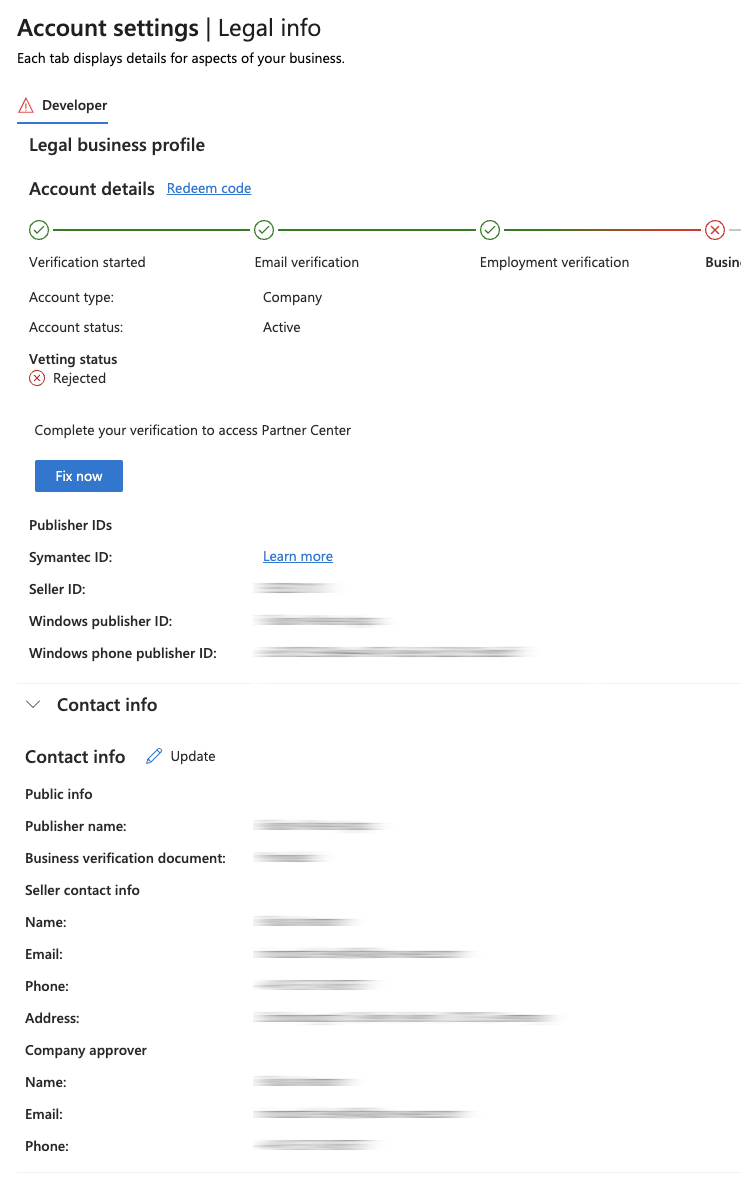Click the Email verification green check icon
The height and width of the screenshot is (1188, 741).
click(x=264, y=230)
